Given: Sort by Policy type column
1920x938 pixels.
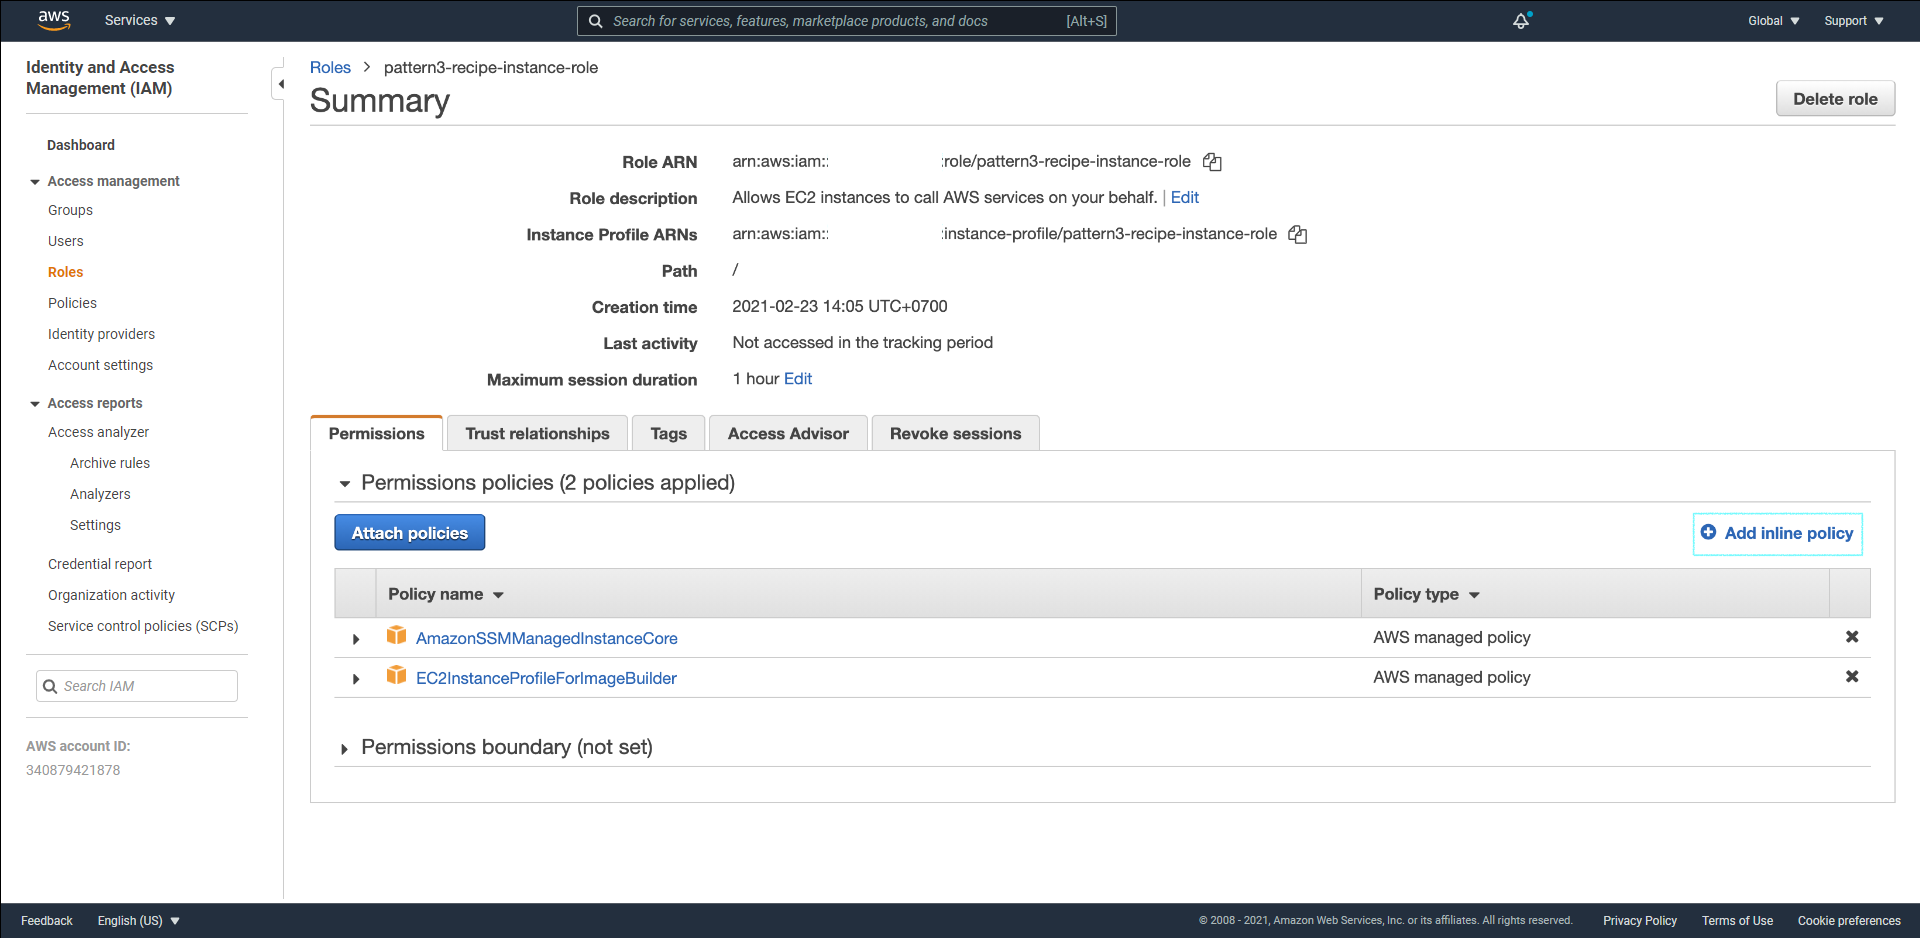Looking at the screenshot, I should pos(1426,594).
